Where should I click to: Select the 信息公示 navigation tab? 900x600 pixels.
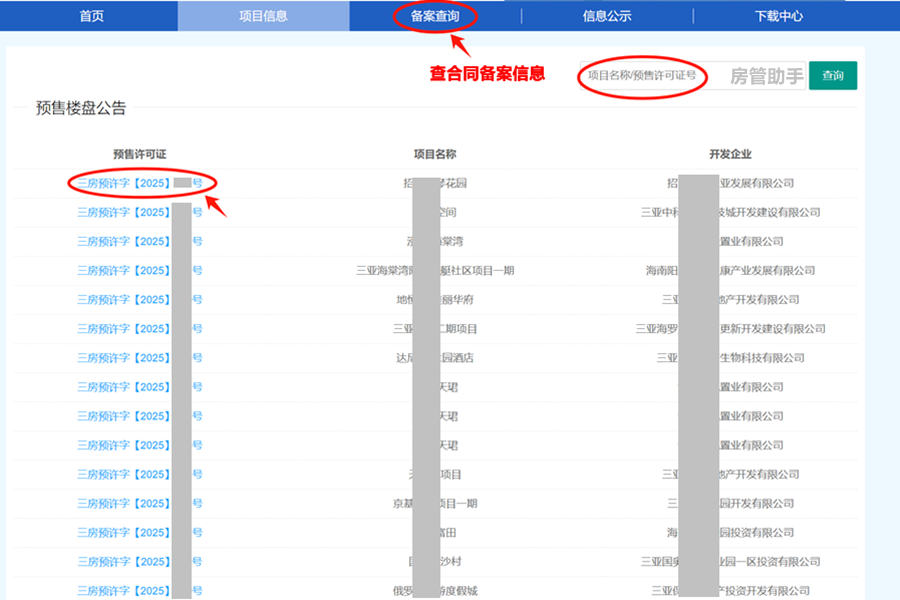pos(607,16)
